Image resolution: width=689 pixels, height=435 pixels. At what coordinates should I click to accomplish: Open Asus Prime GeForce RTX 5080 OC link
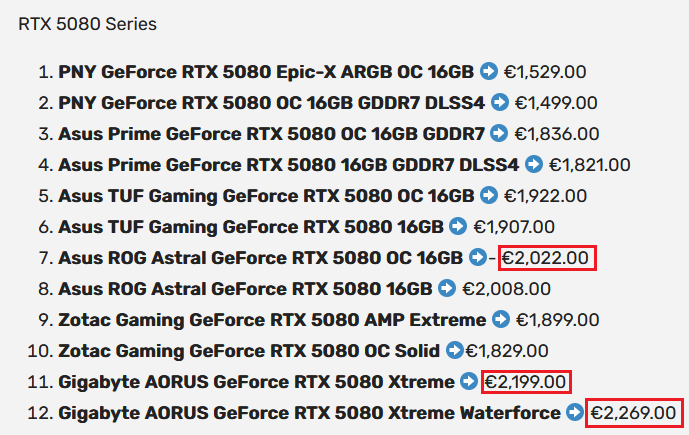pos(271,134)
